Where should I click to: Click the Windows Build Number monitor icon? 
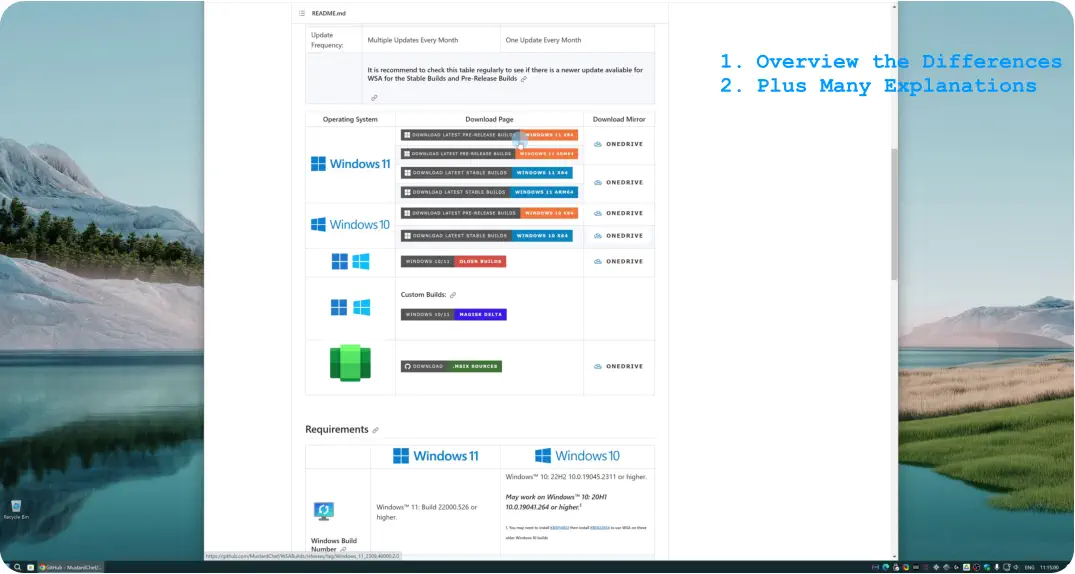point(324,511)
